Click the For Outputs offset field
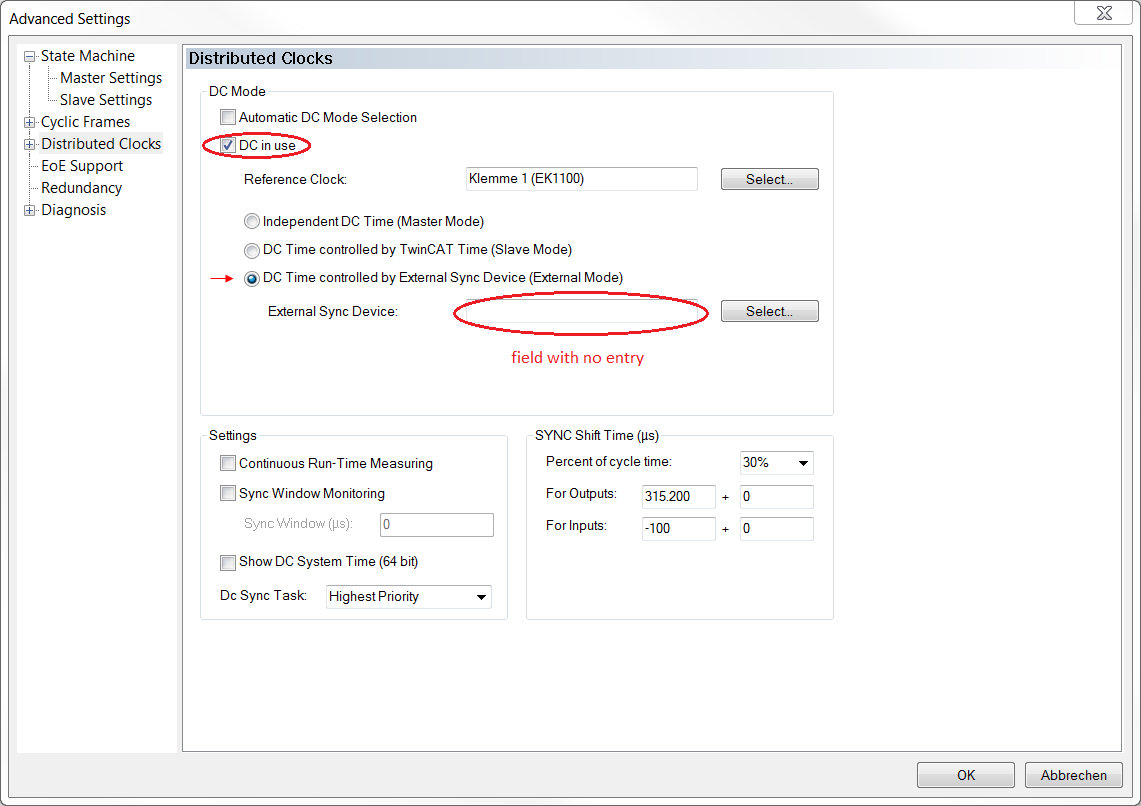The image size is (1141, 806). [776, 496]
